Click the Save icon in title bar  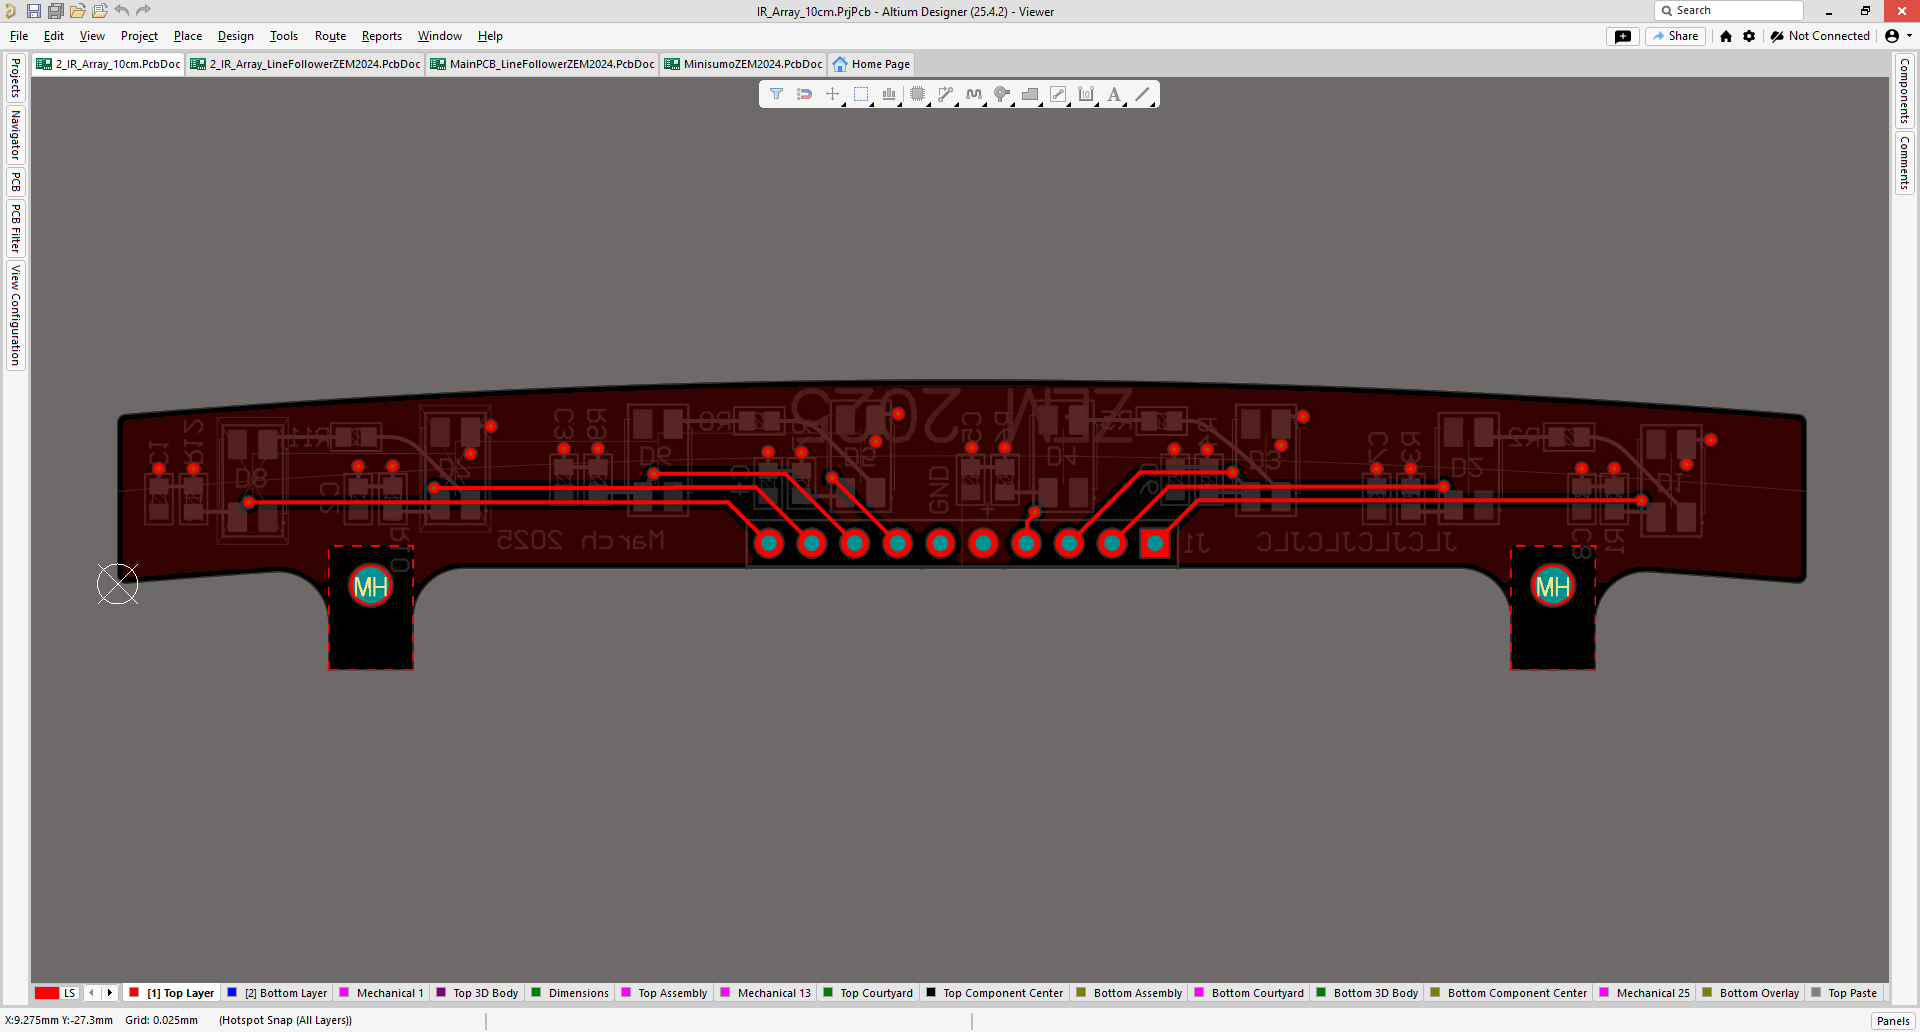pos(34,11)
